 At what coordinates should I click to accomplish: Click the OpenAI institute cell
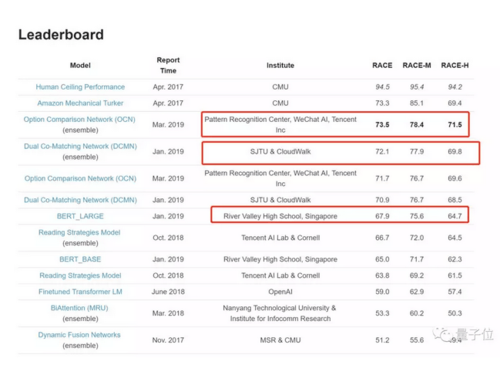coord(280,292)
